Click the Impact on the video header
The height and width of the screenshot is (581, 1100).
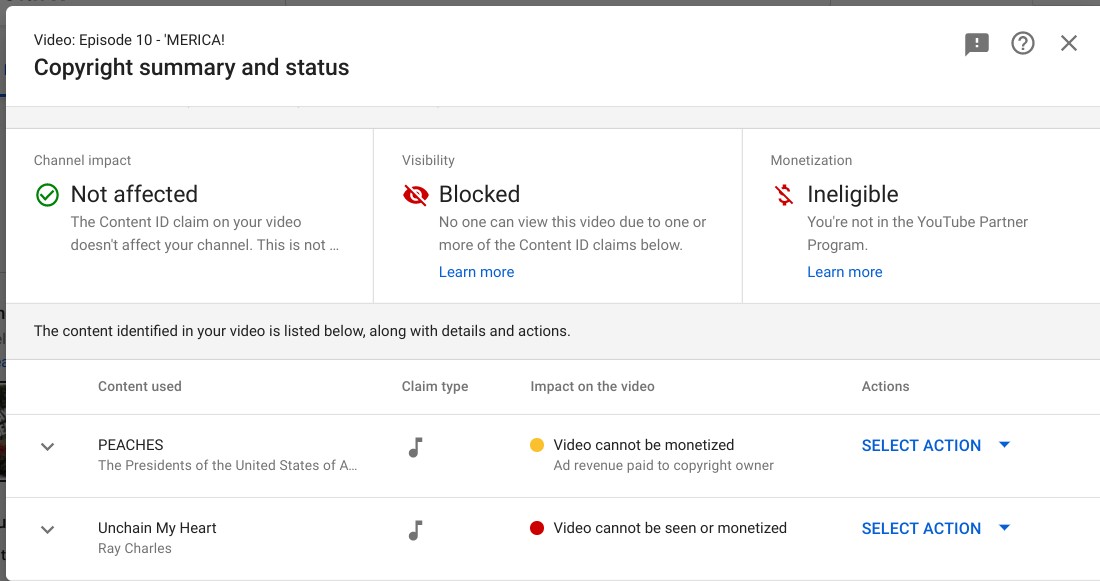pos(592,387)
